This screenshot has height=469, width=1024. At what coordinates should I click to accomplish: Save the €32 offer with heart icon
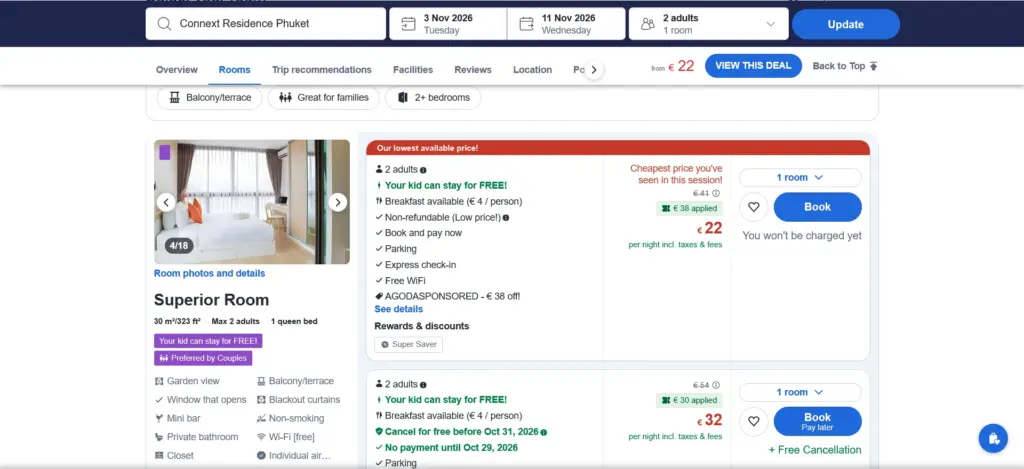pyautogui.click(x=754, y=421)
